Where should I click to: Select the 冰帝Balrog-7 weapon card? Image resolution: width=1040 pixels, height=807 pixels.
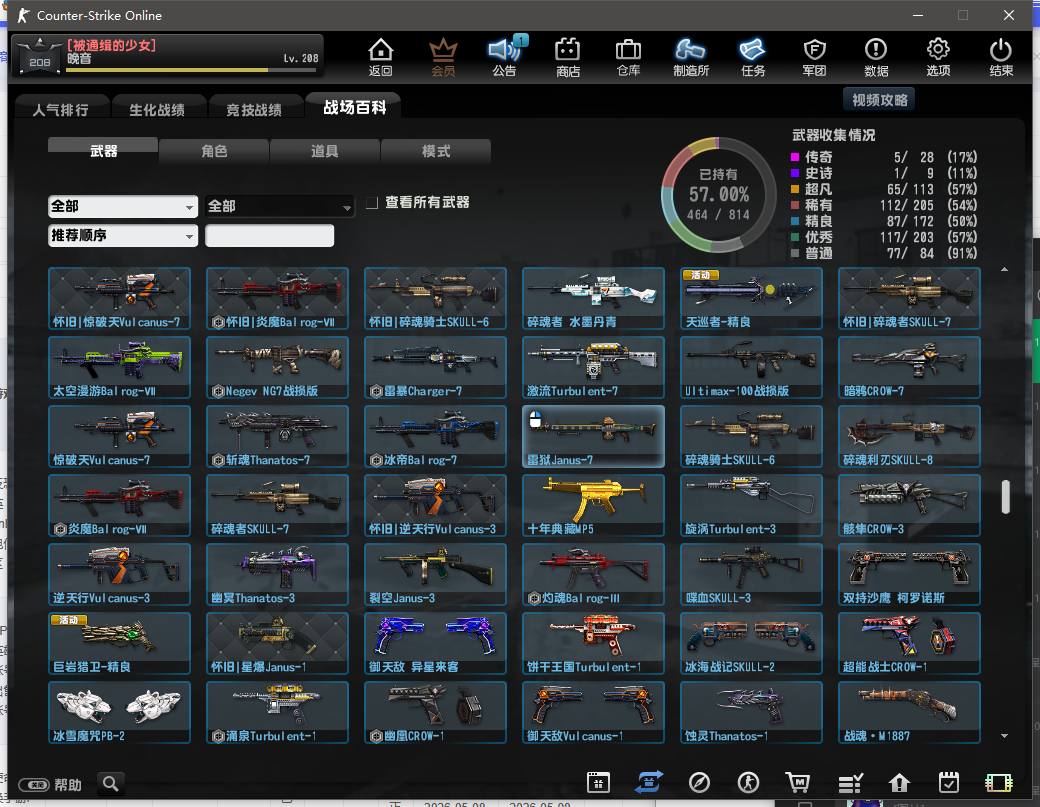[x=435, y=436]
